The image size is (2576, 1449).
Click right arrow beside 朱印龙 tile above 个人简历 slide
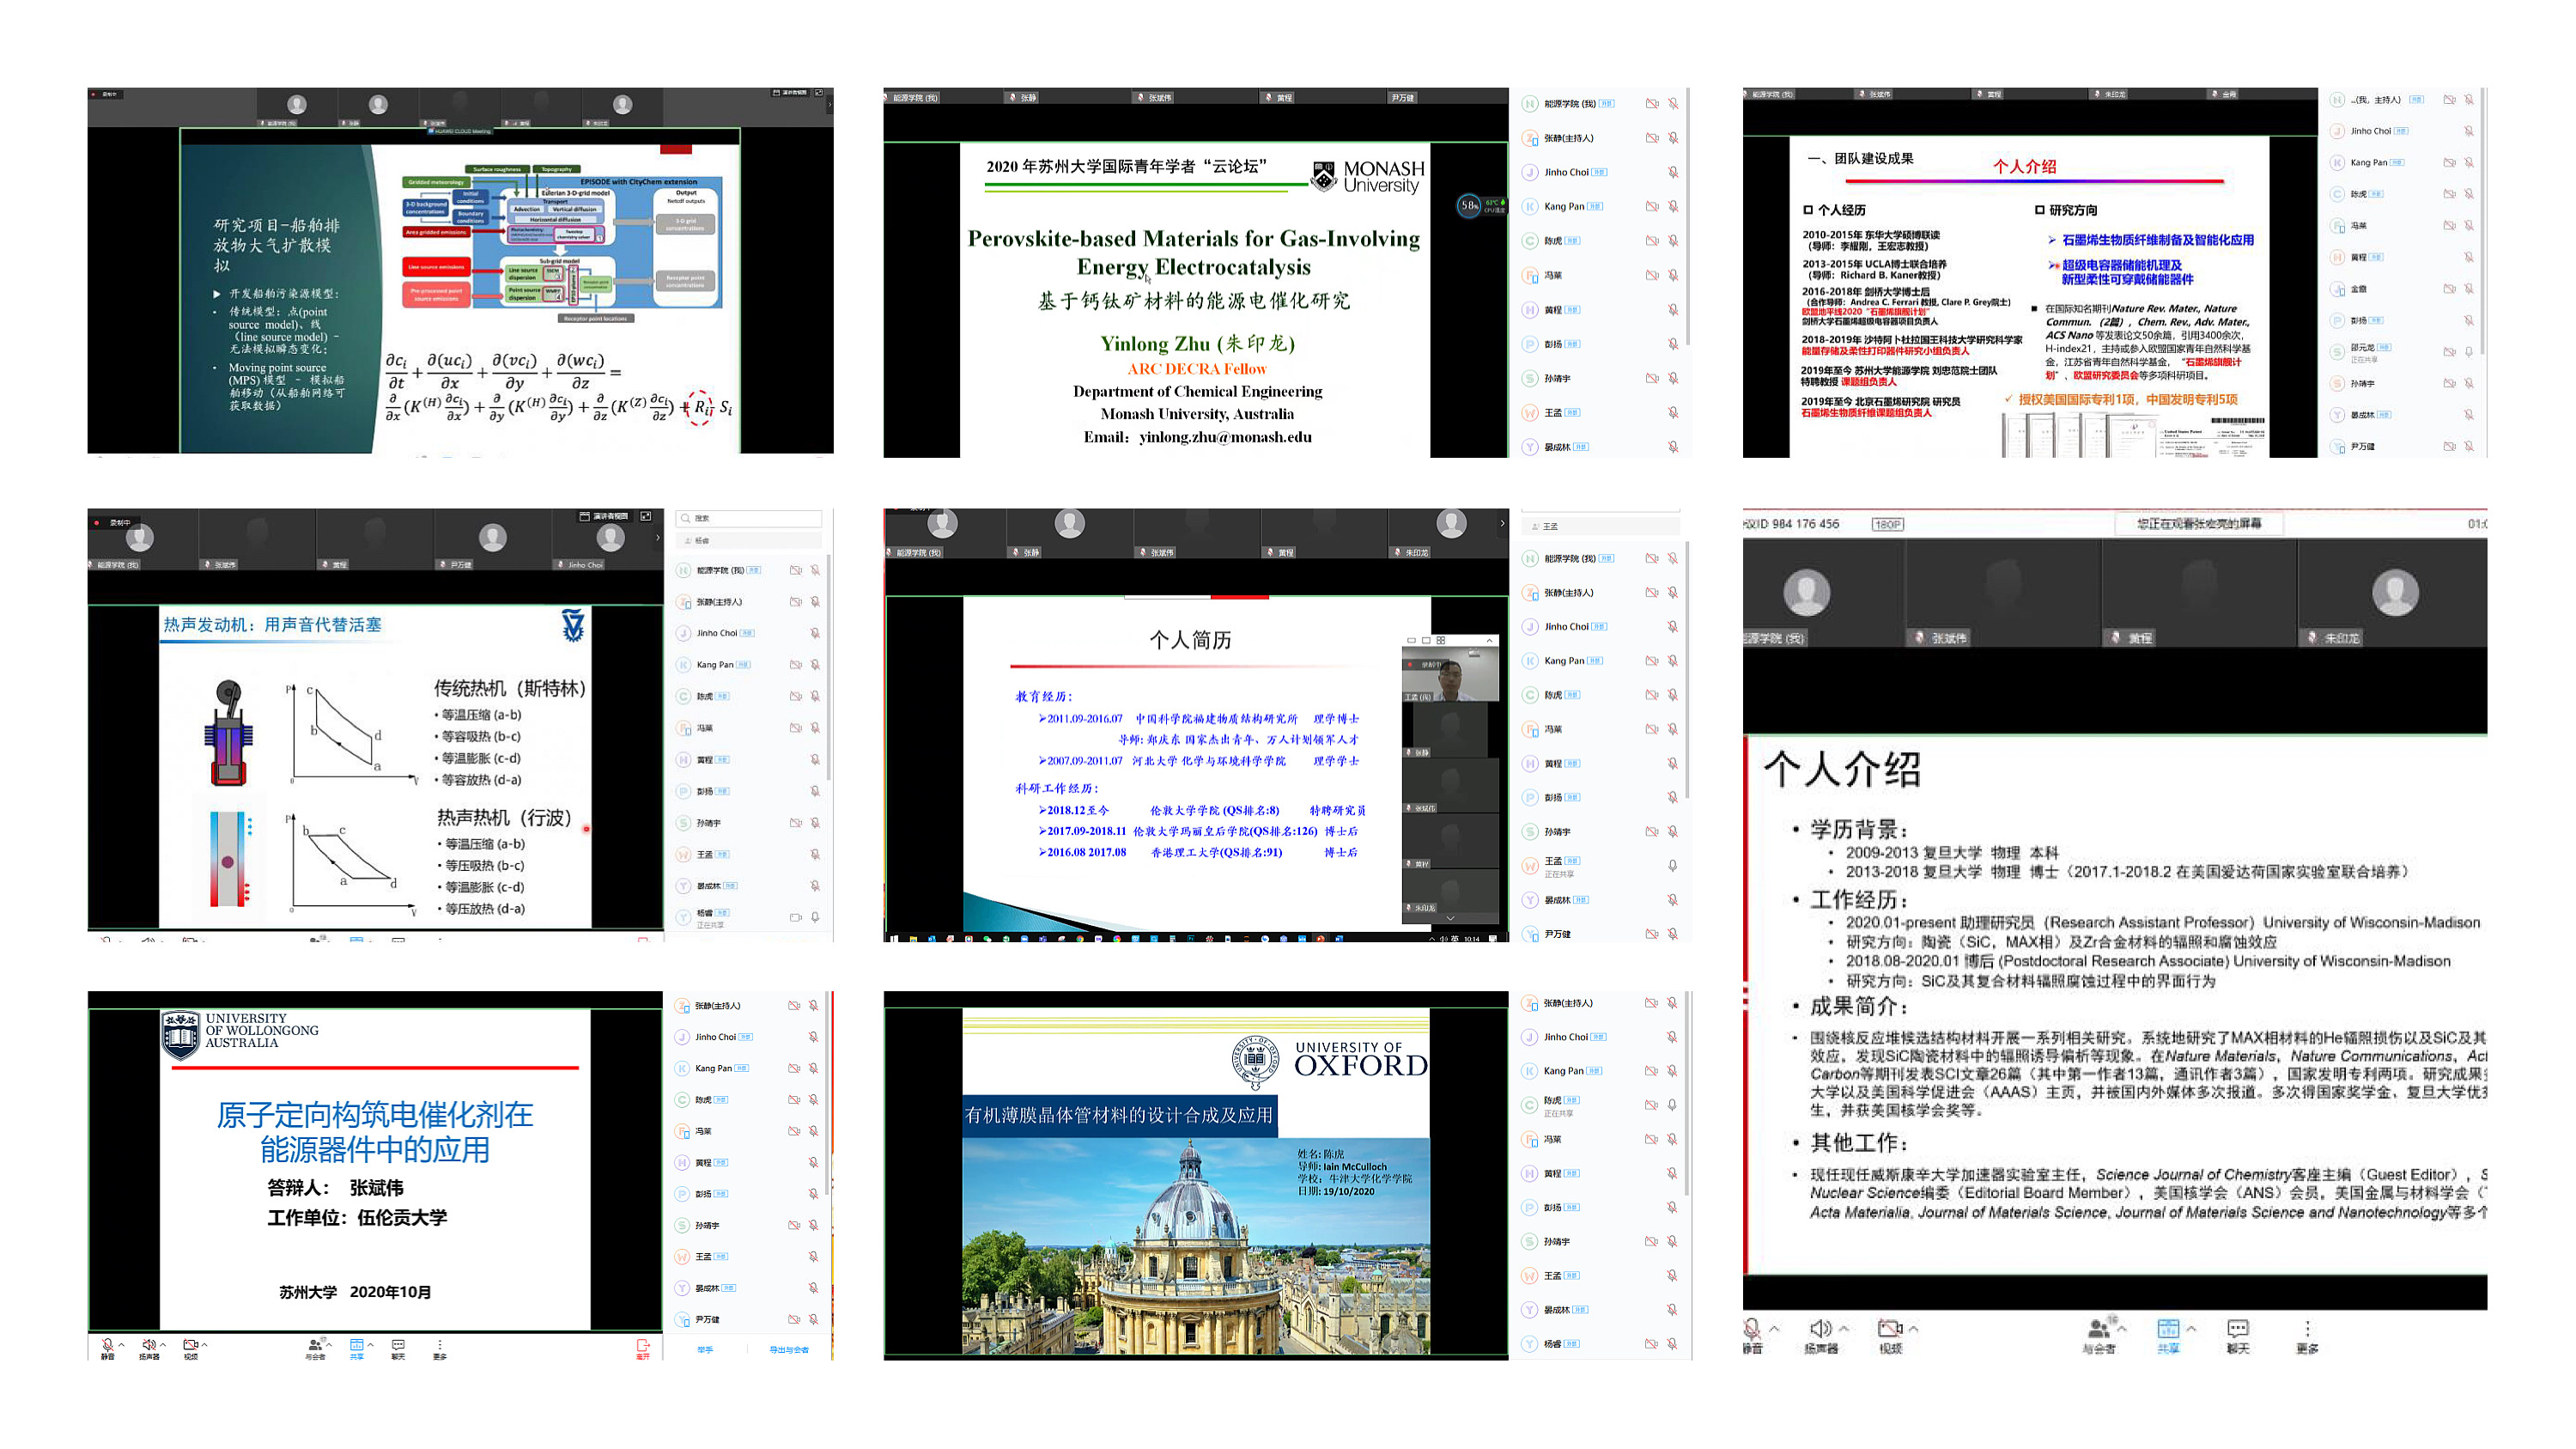(x=1501, y=523)
